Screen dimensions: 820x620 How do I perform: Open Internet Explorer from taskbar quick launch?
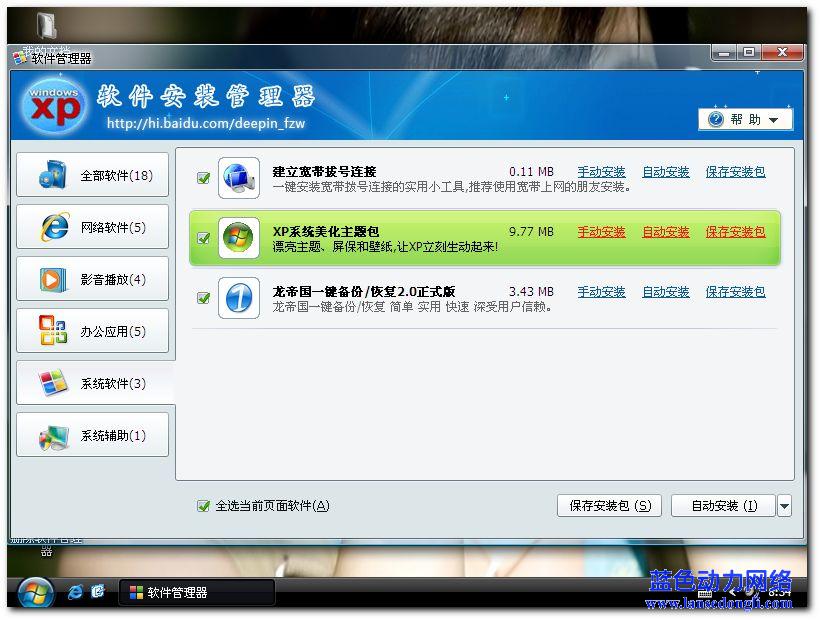coord(75,592)
